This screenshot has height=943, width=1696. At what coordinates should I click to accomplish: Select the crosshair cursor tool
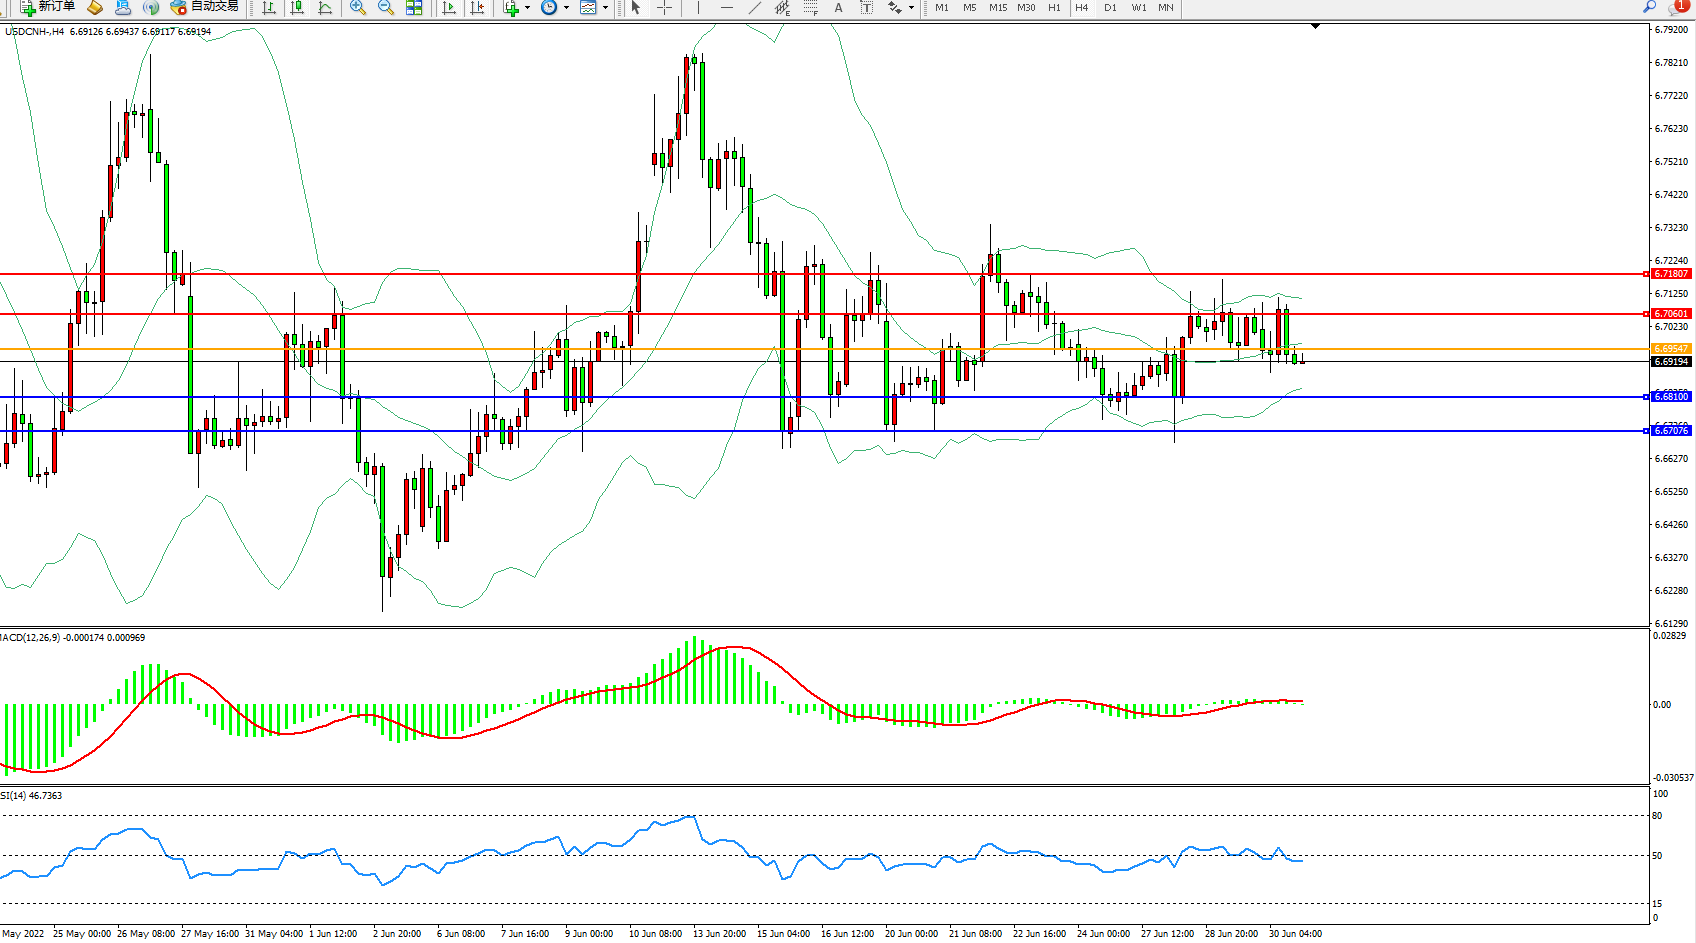click(664, 8)
